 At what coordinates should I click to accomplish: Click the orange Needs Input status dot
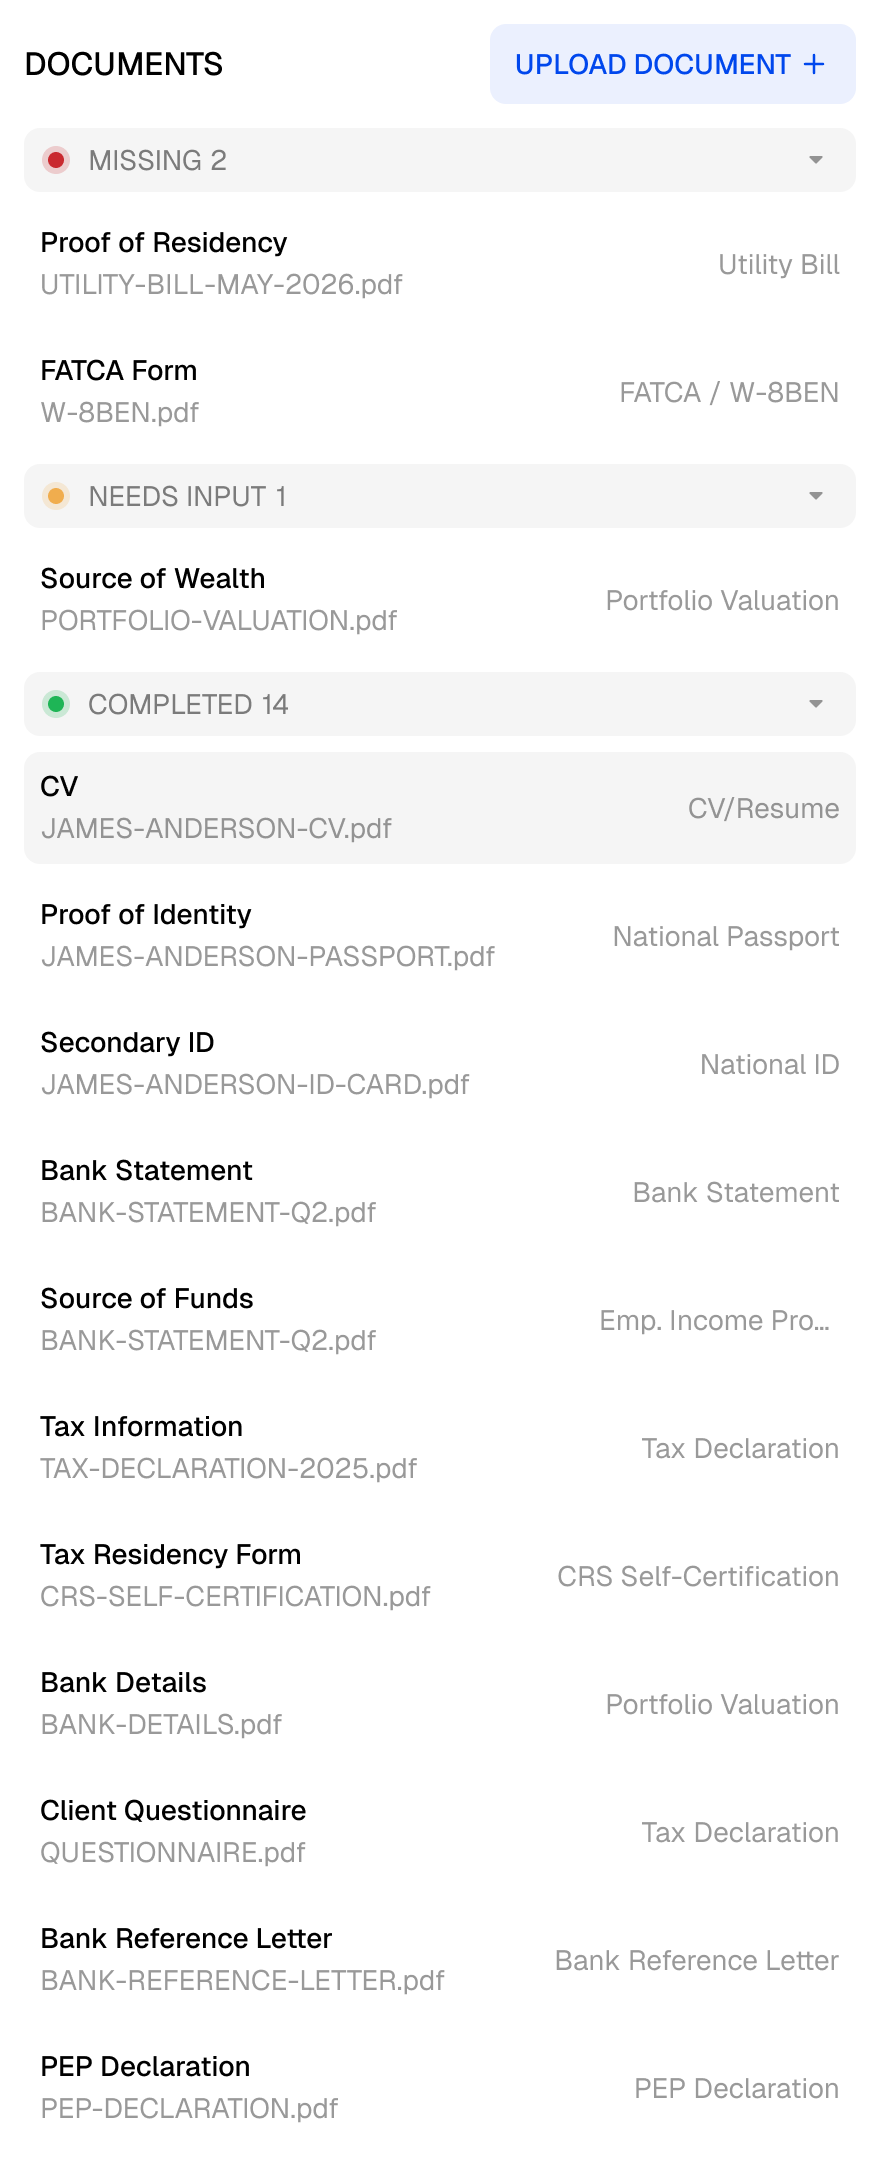56,496
